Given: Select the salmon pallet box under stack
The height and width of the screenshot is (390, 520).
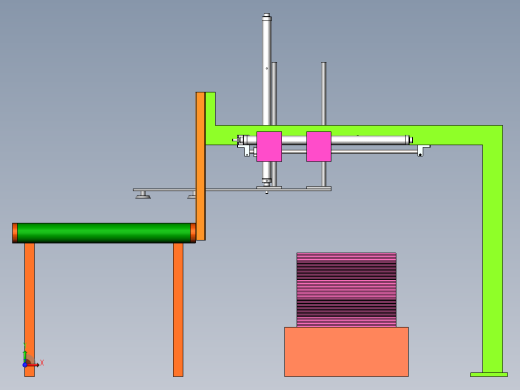Looking at the screenshot, I should pyautogui.click(x=346, y=352).
